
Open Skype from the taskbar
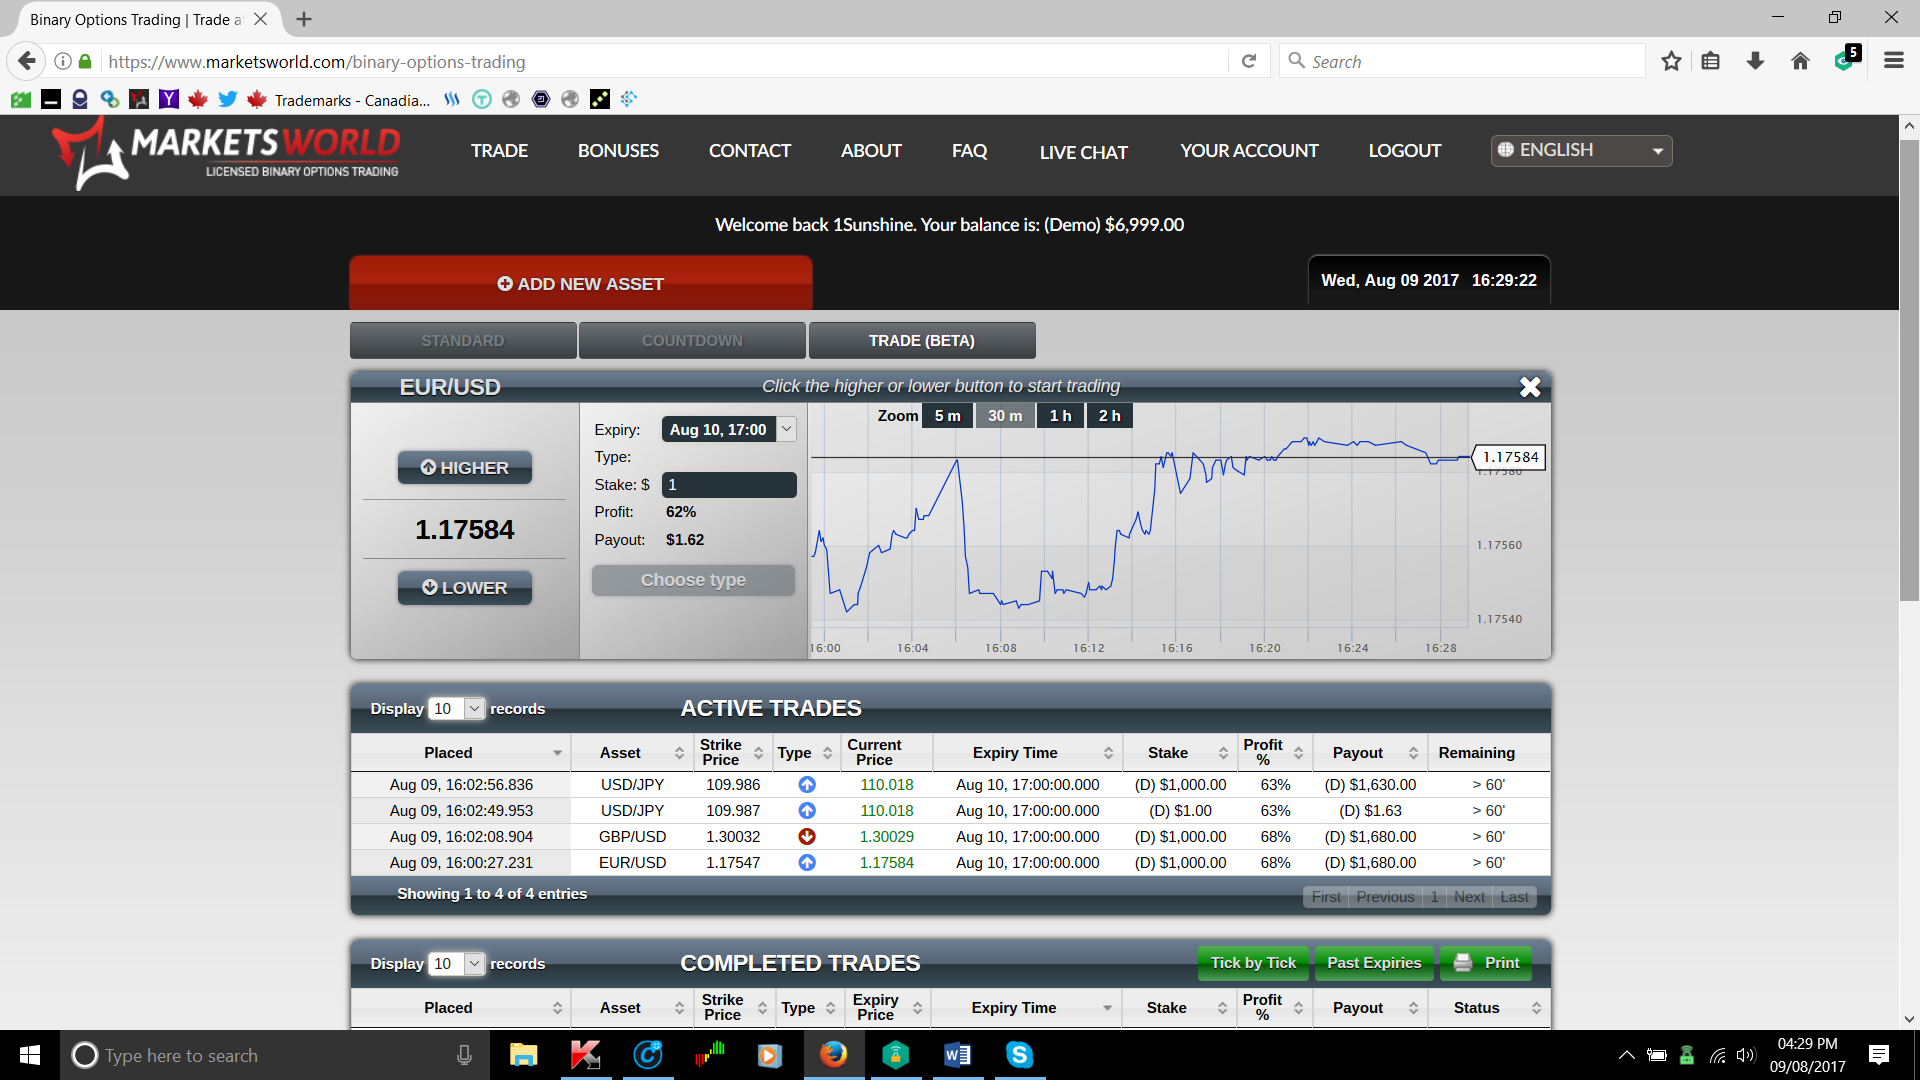pyautogui.click(x=1019, y=1055)
